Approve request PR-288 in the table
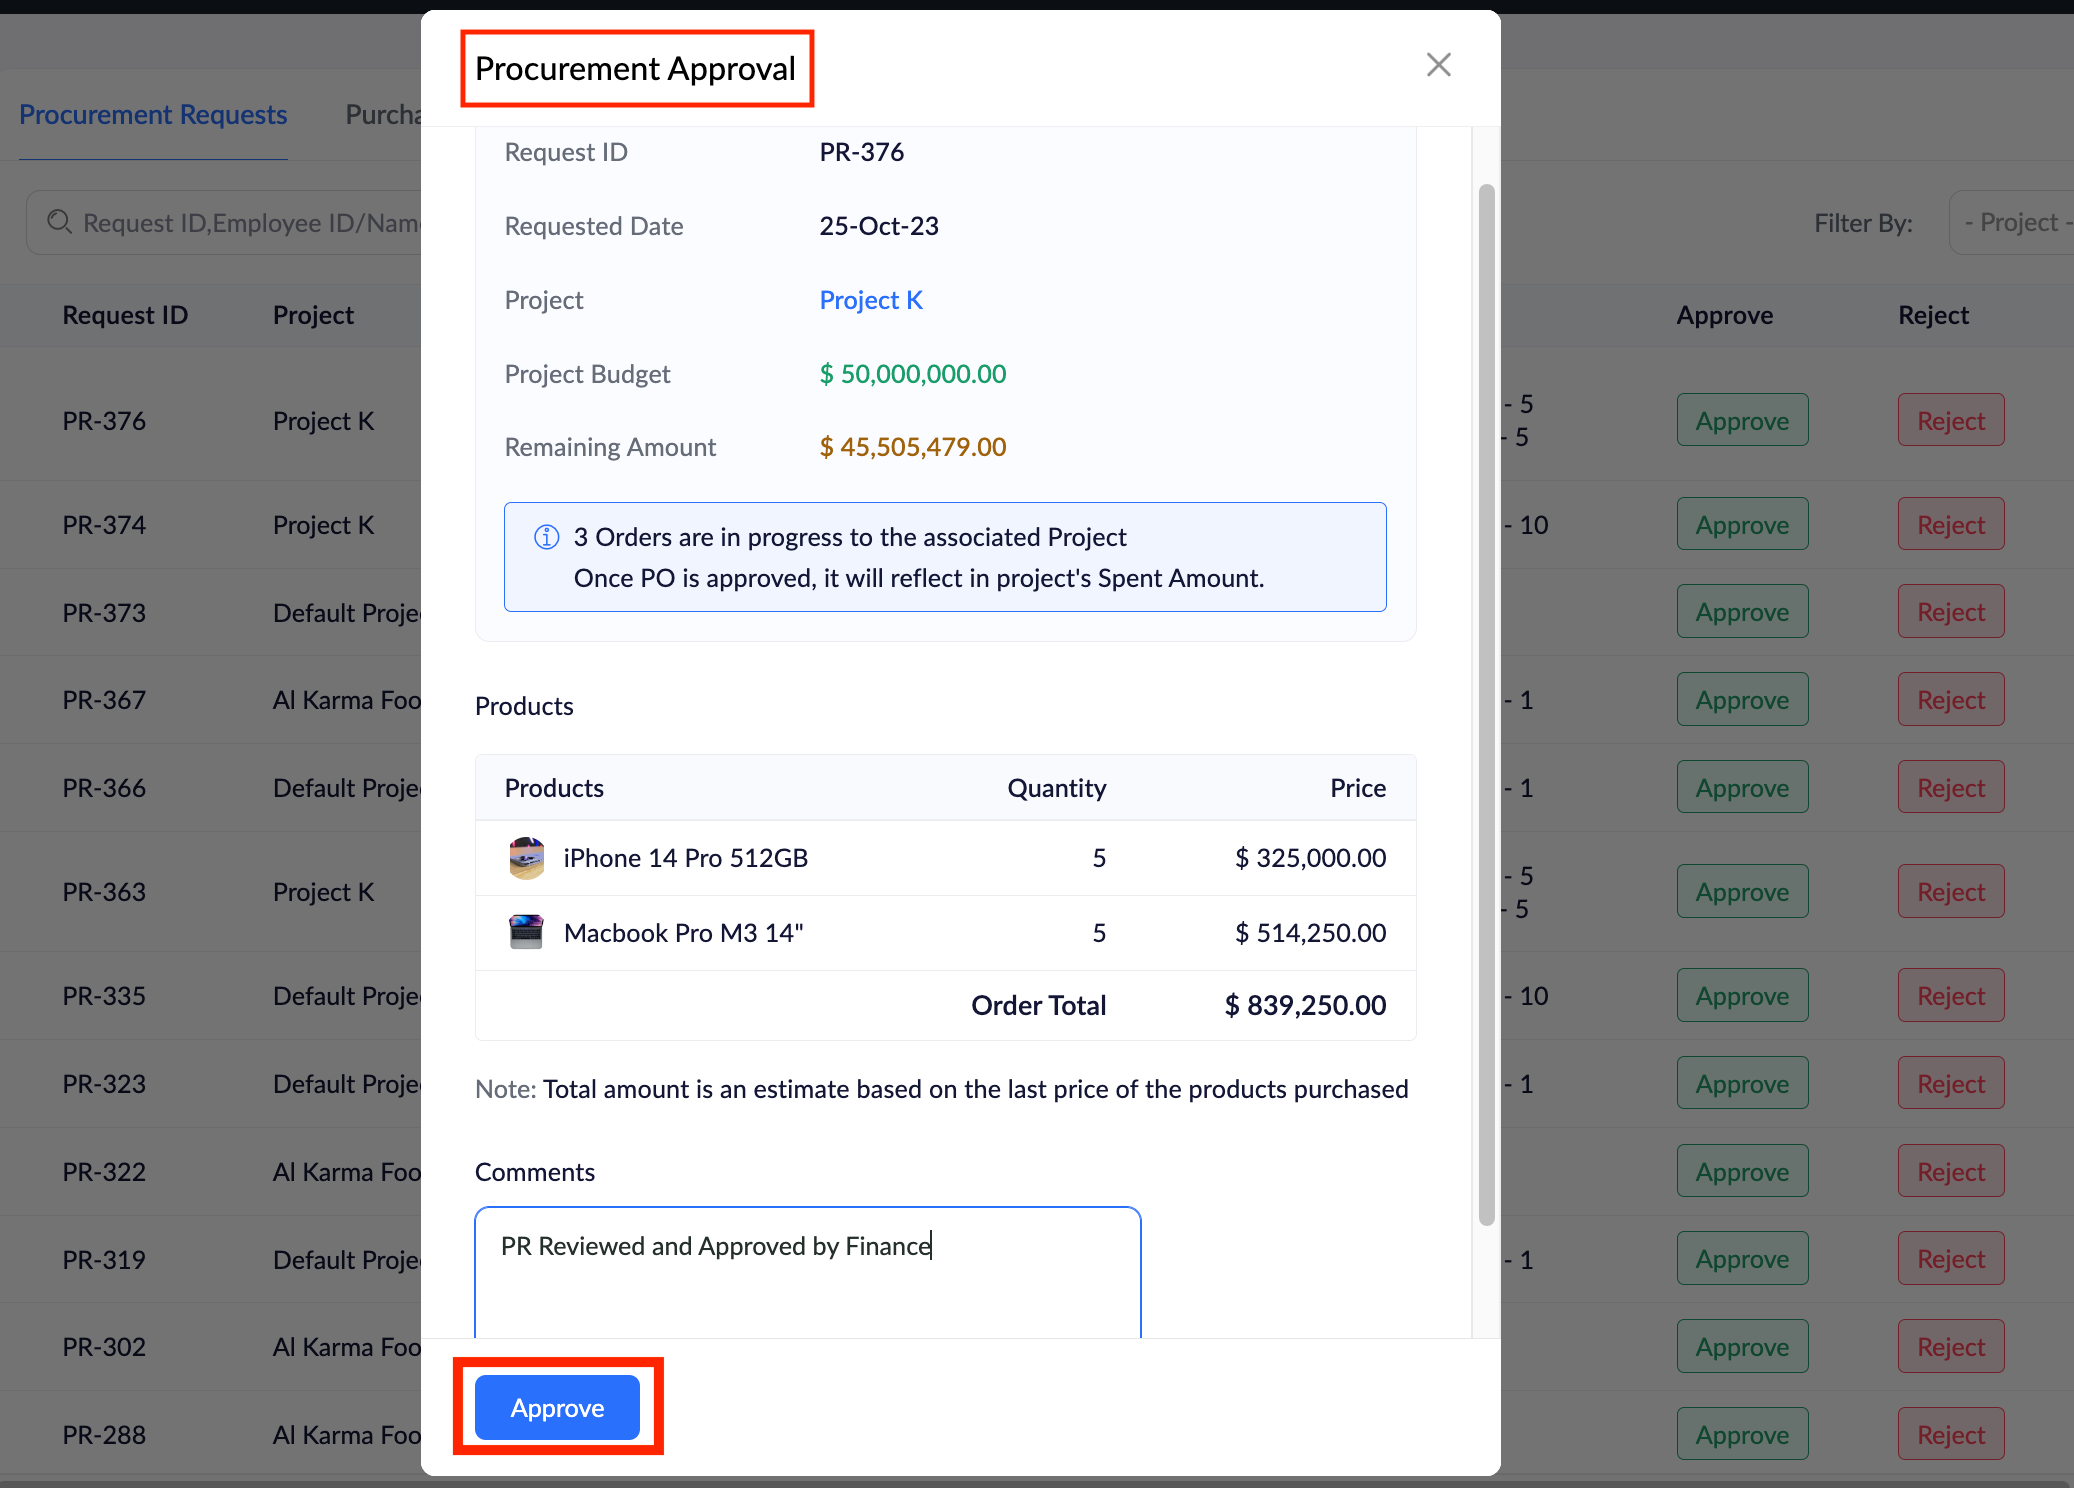Viewport: 2074px width, 1488px height. (x=1741, y=1435)
